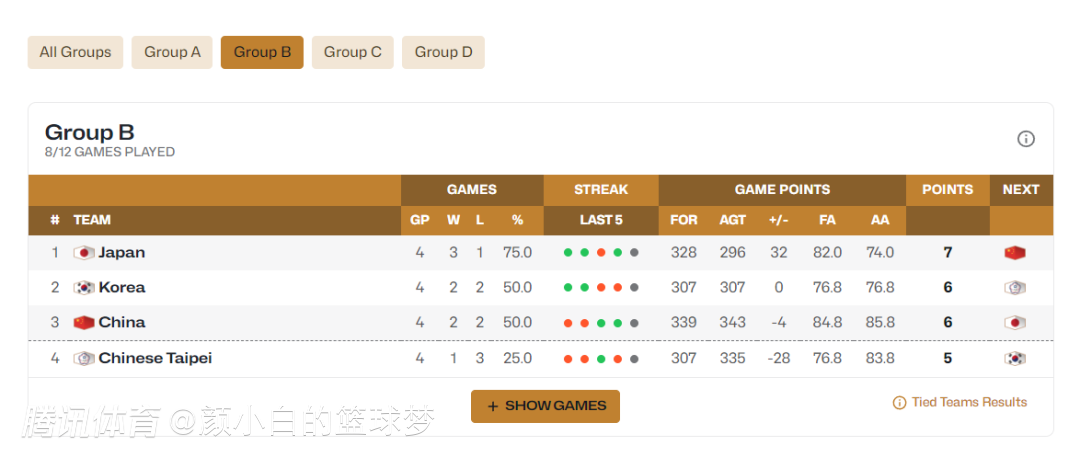Click the POINTS column header
This screenshot has height=457, width=1080.
coord(947,189)
